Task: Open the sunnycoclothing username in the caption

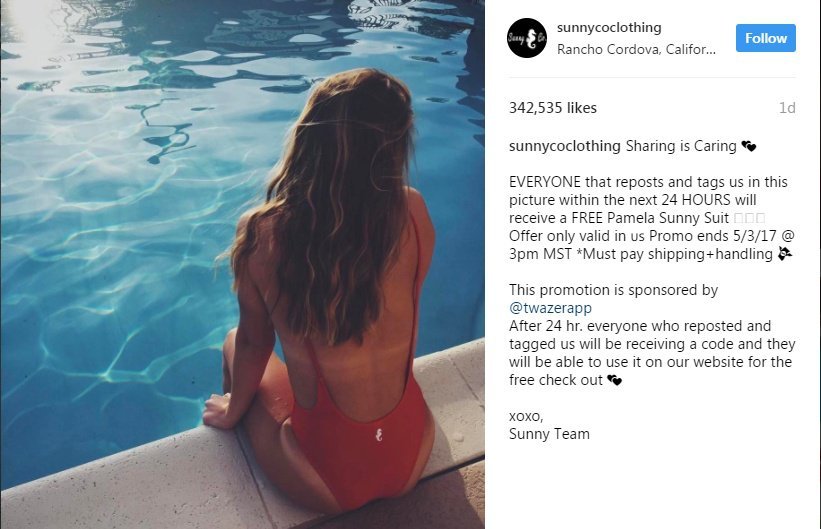Action: 564,146
